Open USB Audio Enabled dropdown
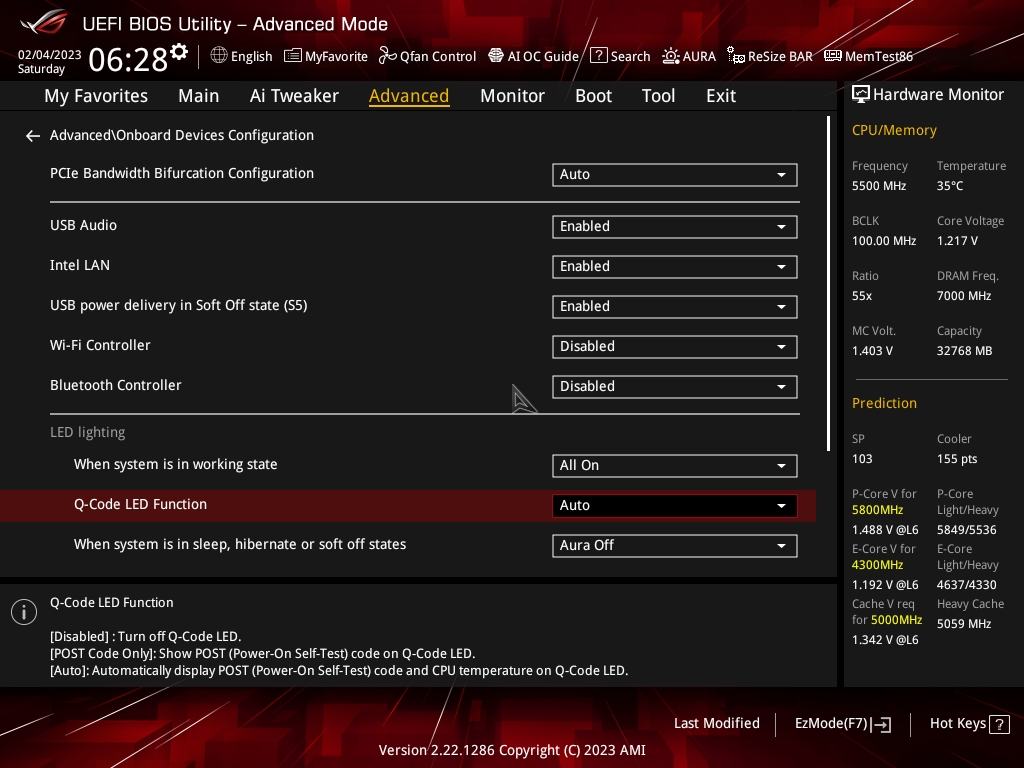 tap(675, 227)
